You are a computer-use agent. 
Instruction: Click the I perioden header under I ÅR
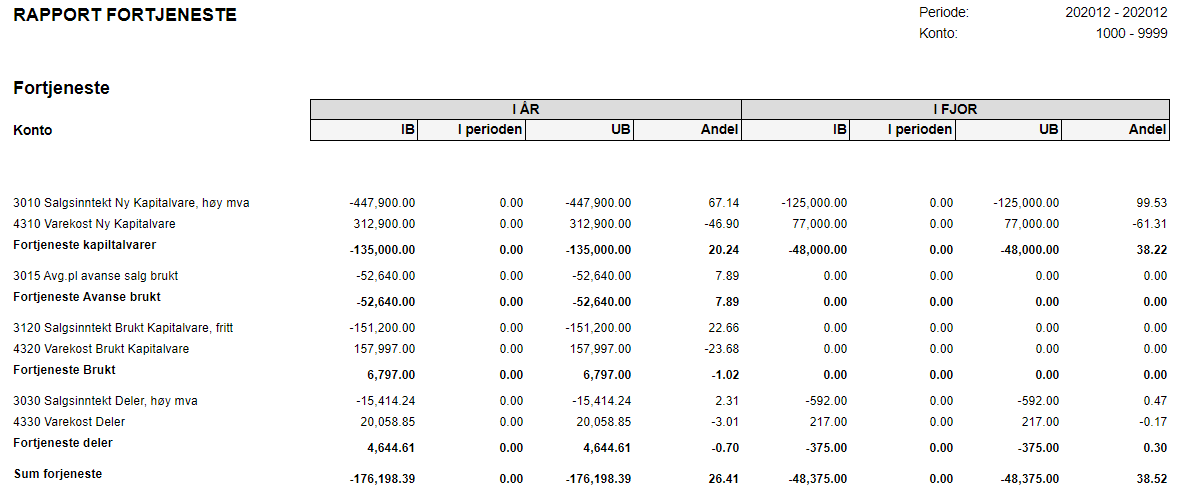pyautogui.click(x=472, y=130)
